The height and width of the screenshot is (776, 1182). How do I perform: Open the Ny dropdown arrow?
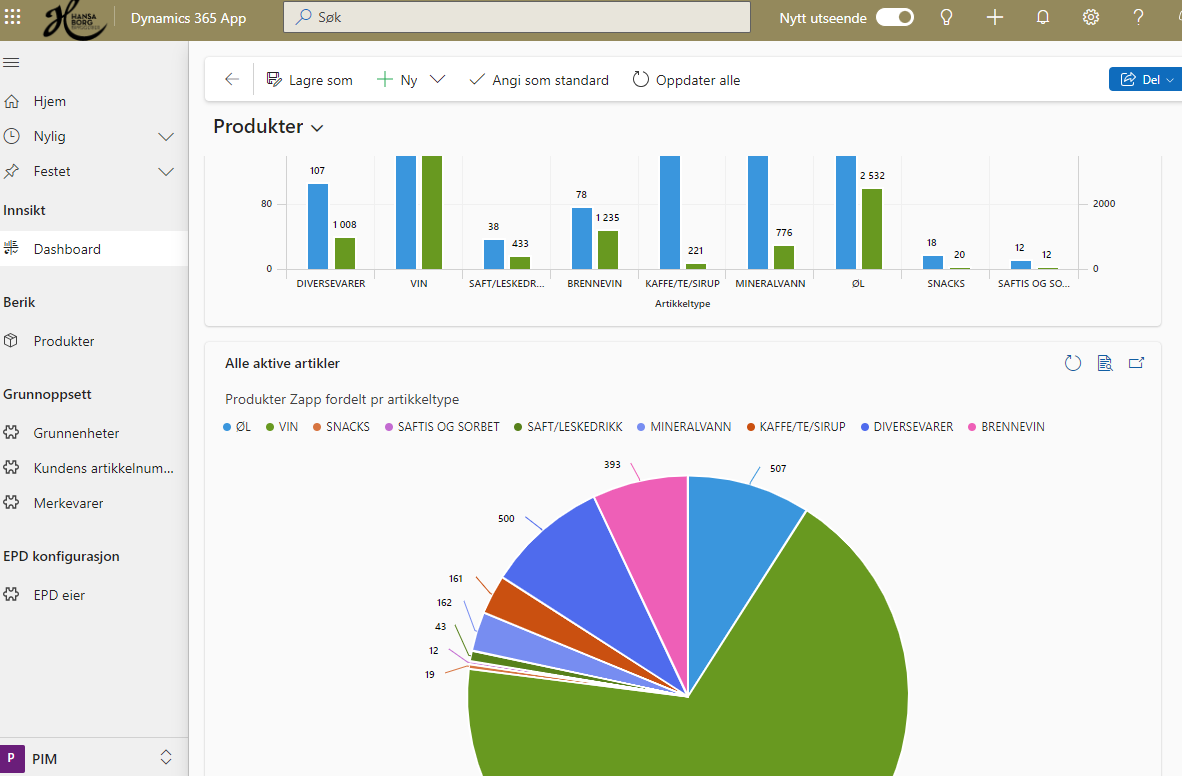click(437, 80)
